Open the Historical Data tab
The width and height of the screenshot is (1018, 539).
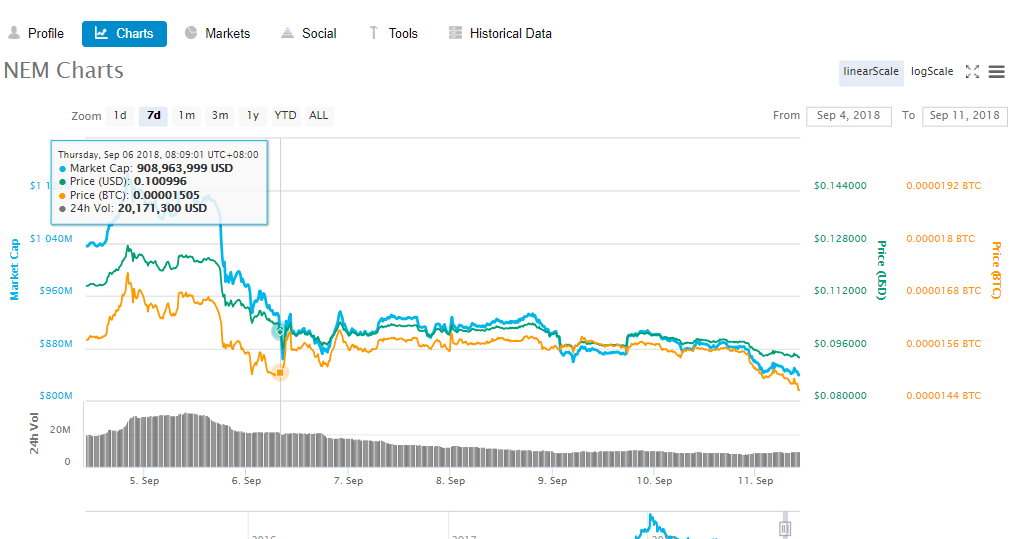point(500,34)
